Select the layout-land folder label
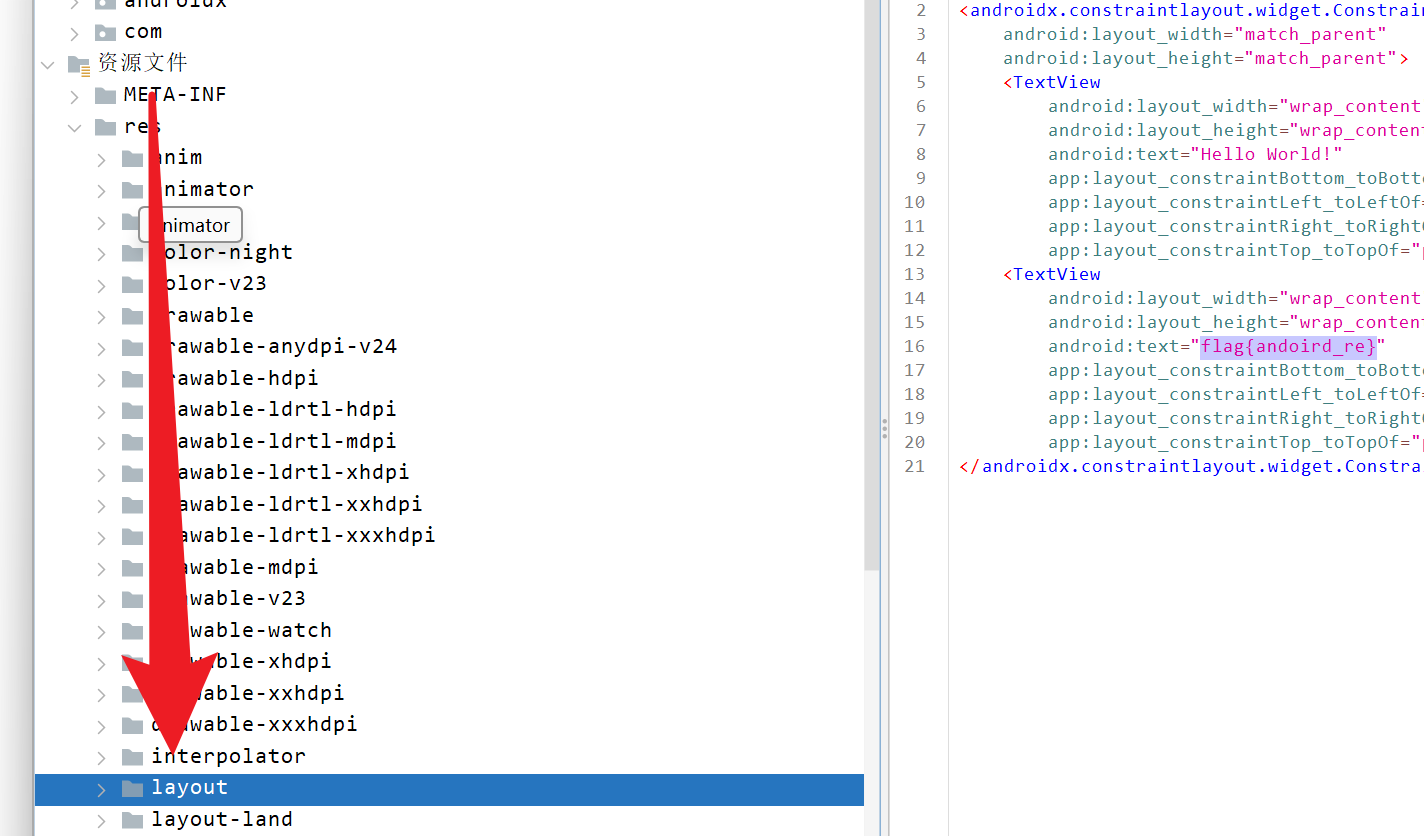 pyautogui.click(x=222, y=820)
